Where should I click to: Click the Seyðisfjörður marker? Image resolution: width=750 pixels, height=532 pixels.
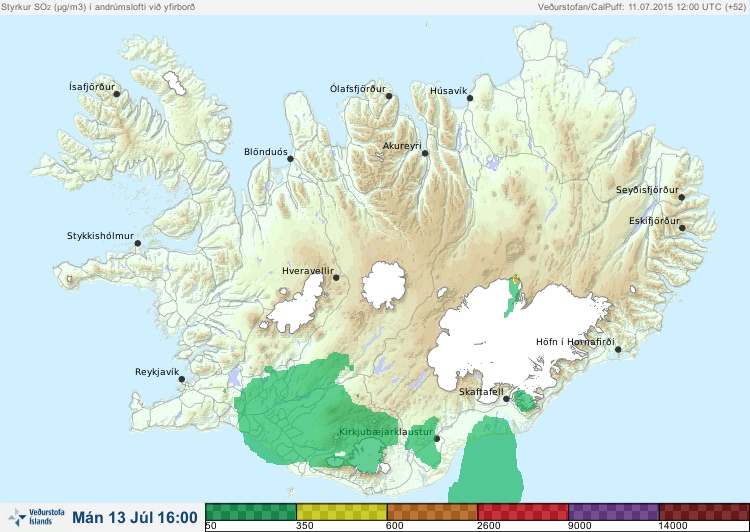click(x=682, y=197)
